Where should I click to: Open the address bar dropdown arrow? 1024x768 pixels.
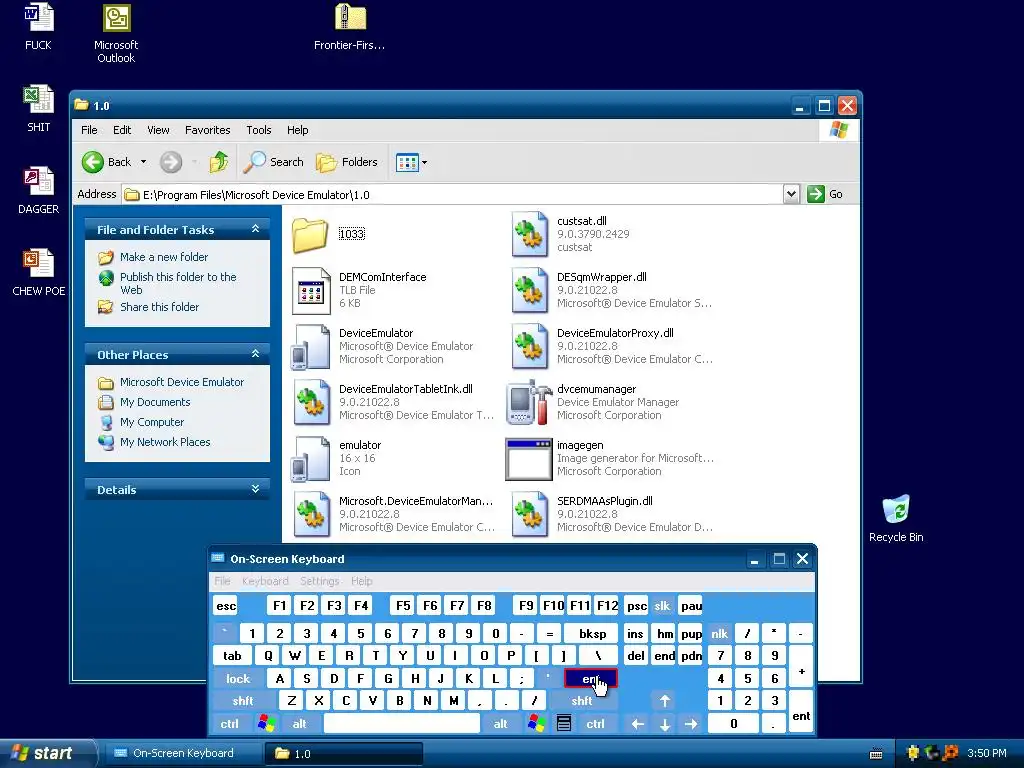click(791, 194)
